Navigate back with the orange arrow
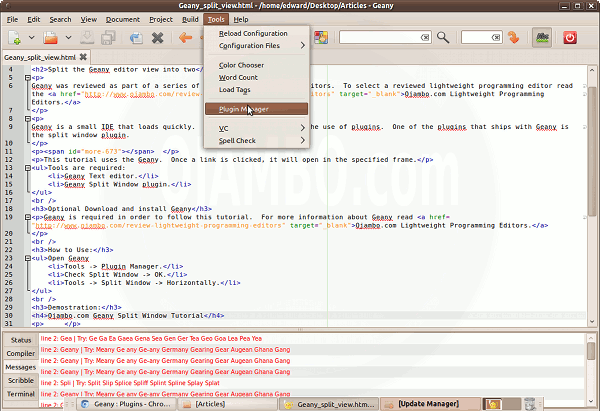600x411 pixels. click(x=185, y=38)
